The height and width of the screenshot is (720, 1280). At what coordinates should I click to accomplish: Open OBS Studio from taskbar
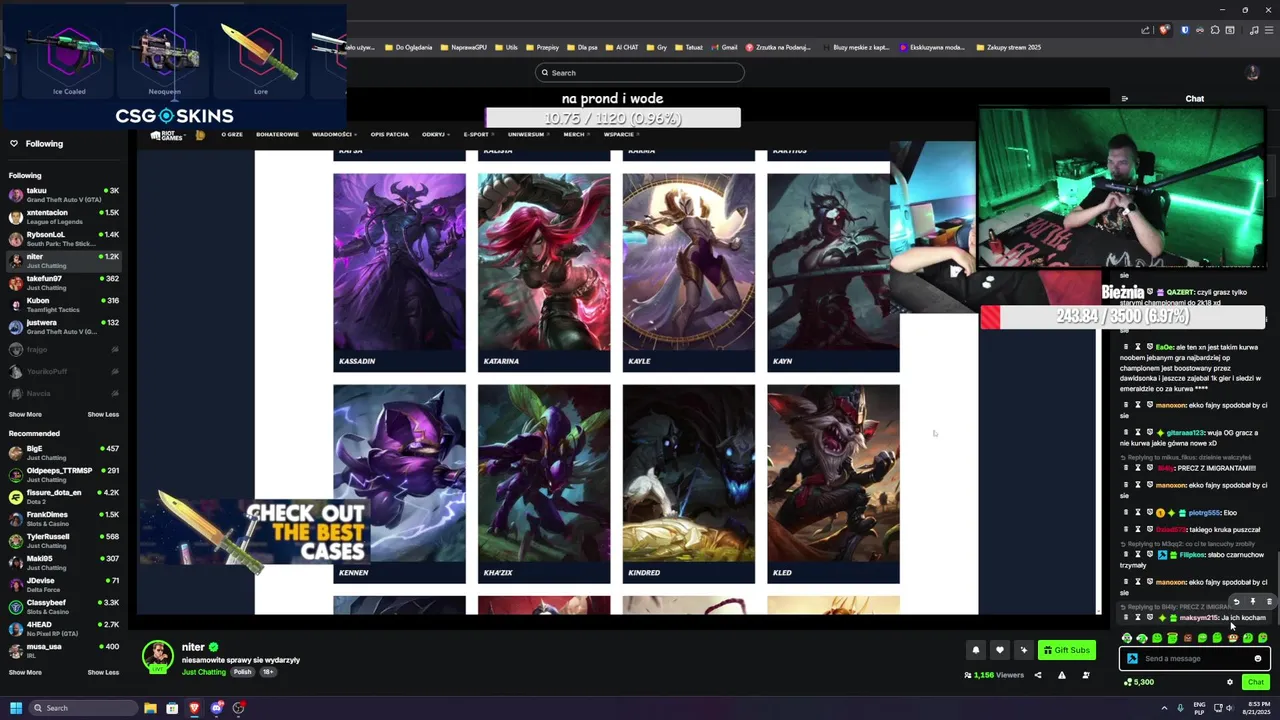[238, 708]
